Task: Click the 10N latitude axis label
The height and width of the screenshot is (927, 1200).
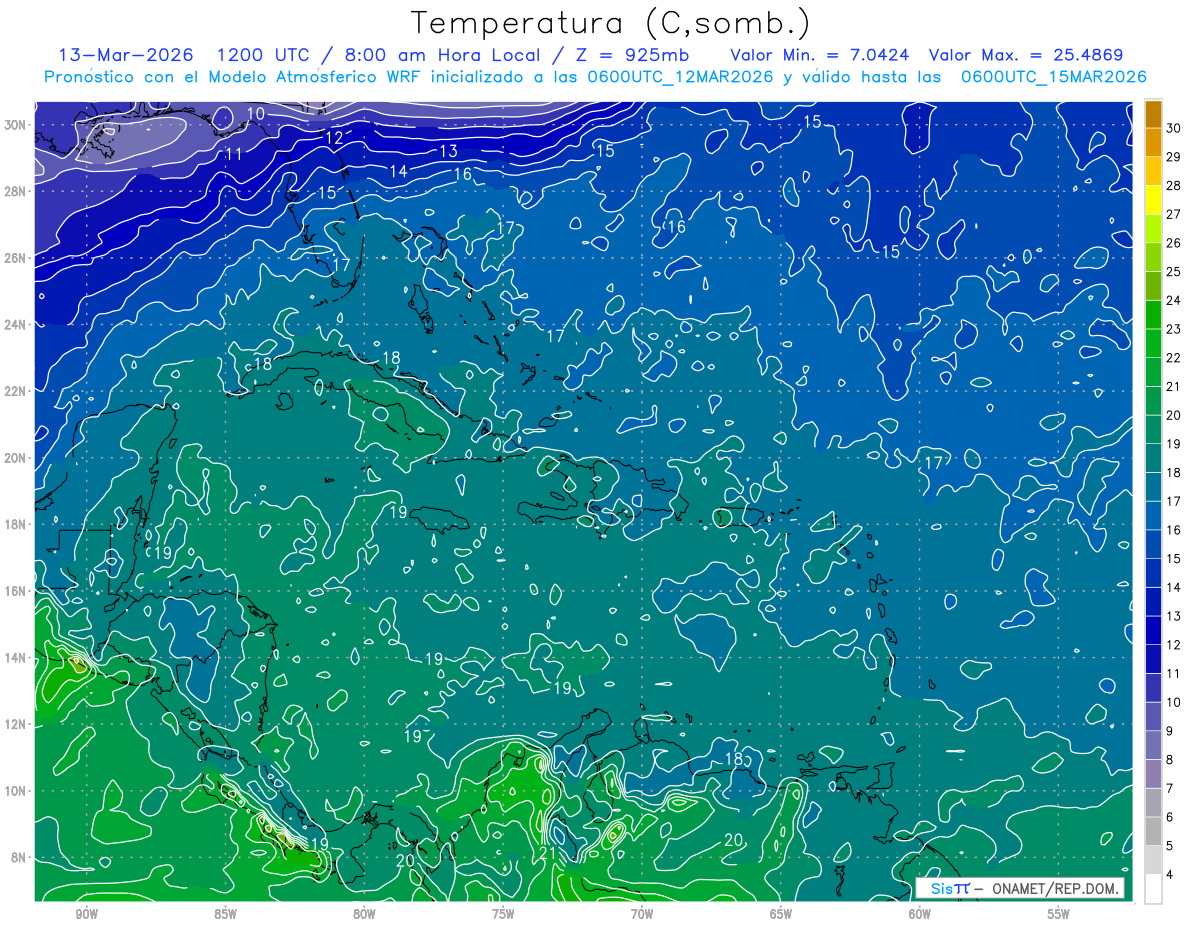Action: 17,791
